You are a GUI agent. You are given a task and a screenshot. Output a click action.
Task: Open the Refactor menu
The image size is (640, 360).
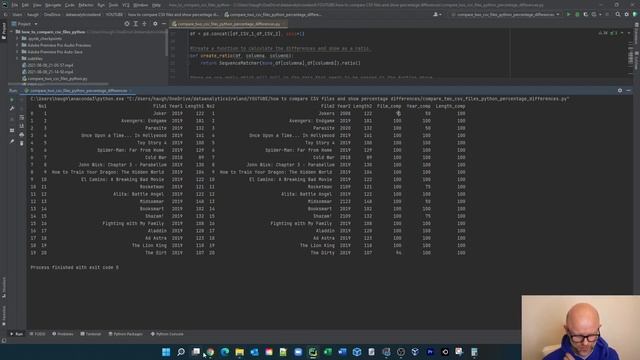coord(86,5)
